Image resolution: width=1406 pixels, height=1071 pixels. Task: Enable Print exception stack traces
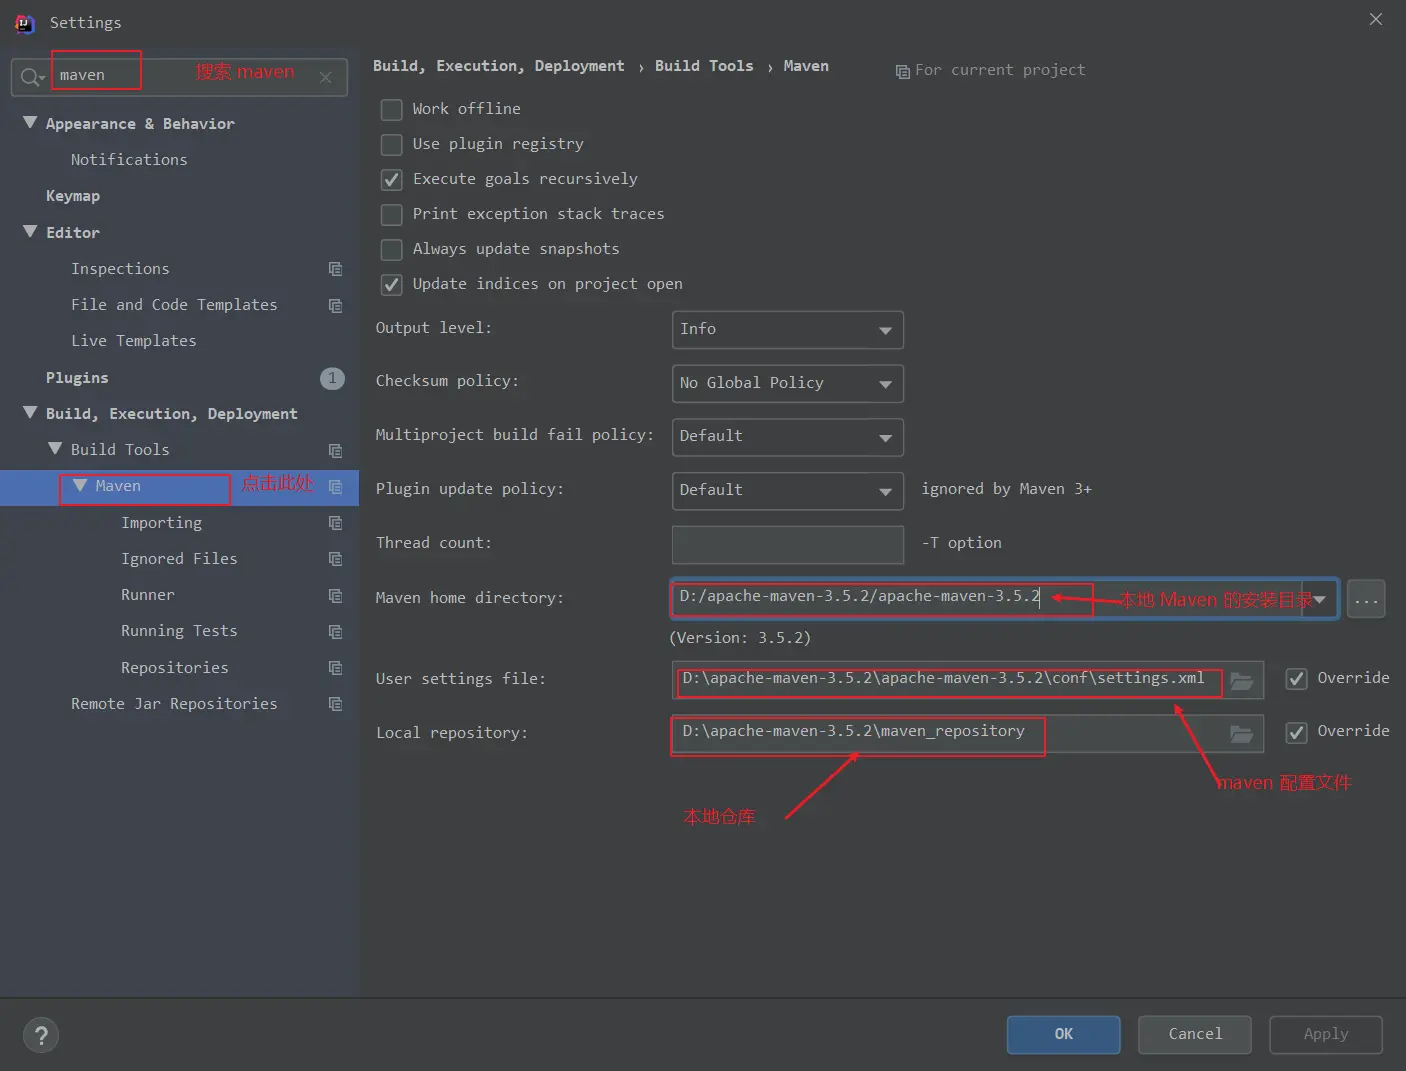pos(392,214)
